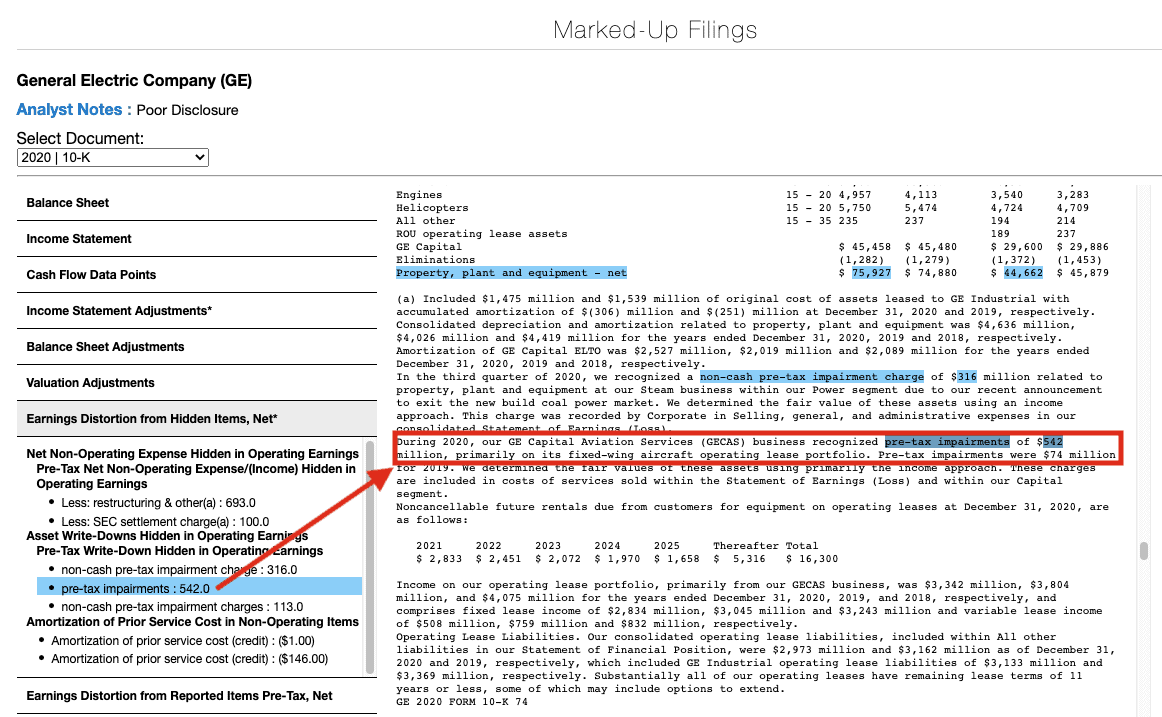
Task: Open the Select Document dropdown
Action: [x=113, y=157]
